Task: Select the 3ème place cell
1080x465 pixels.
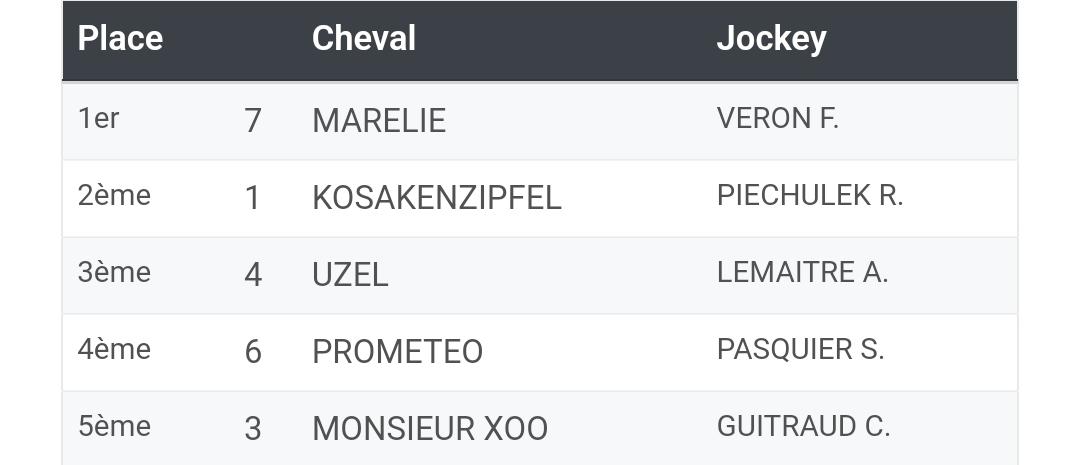Action: coord(114,273)
